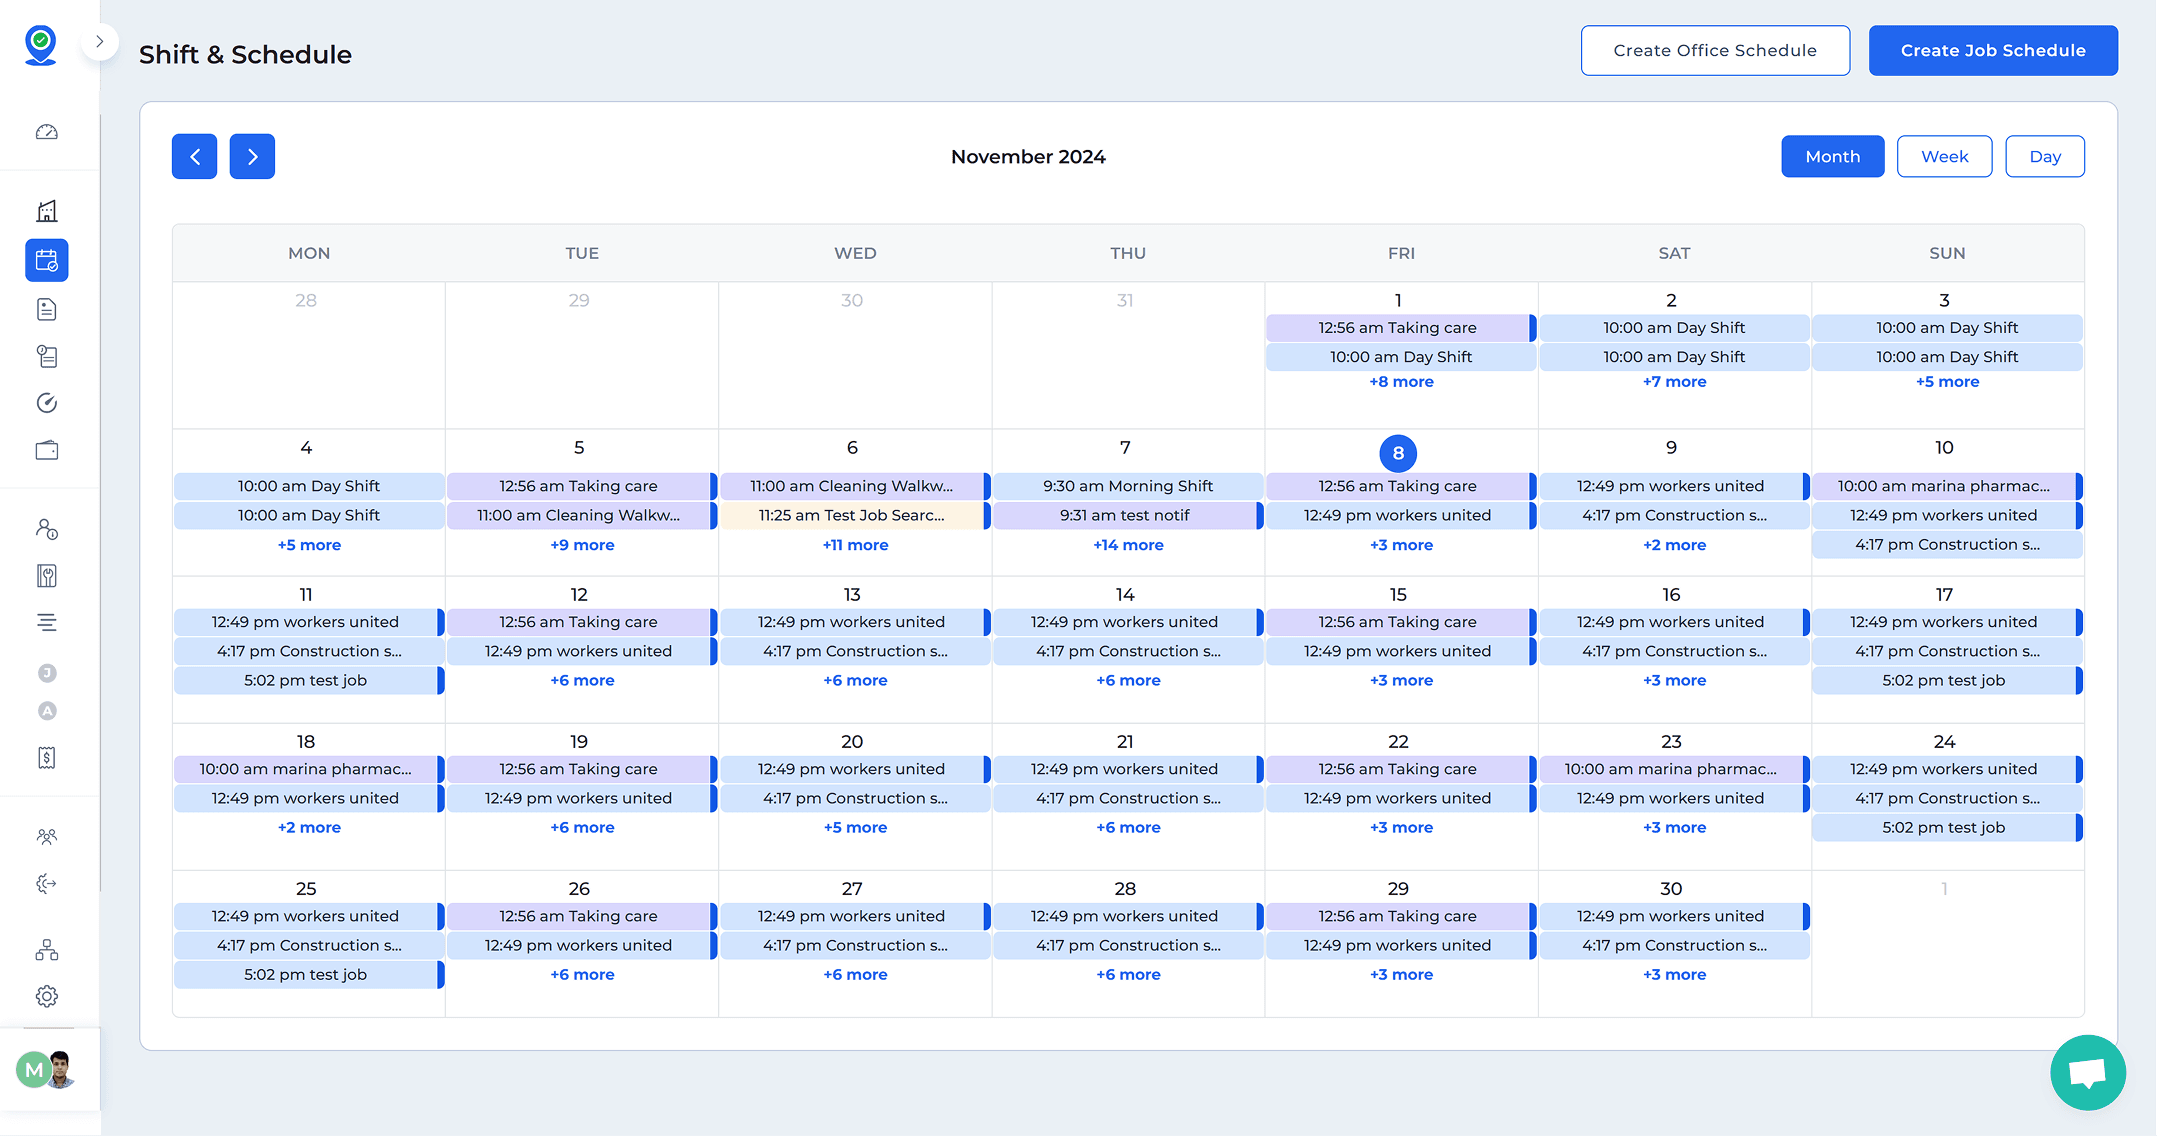Open the live chat bubble
The image size is (2158, 1136).
click(2088, 1072)
